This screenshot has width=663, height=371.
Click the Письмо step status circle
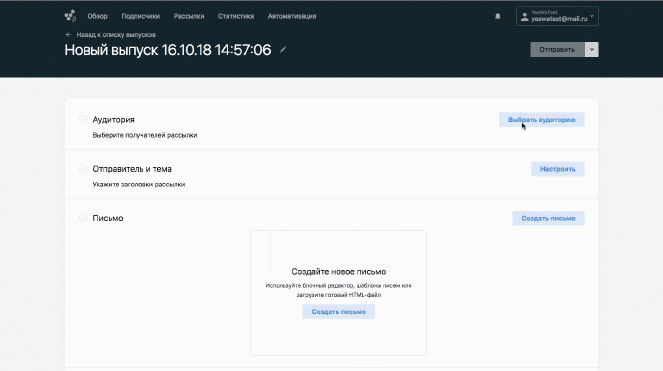click(83, 218)
